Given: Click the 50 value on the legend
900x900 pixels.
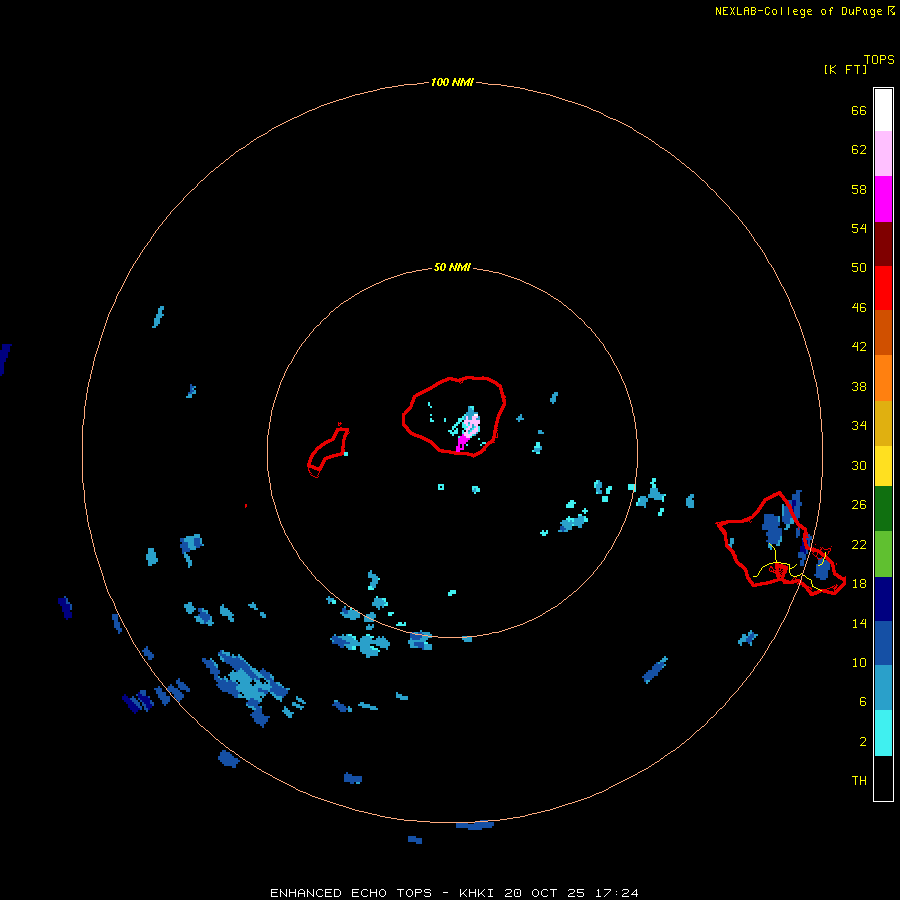Looking at the screenshot, I should click(x=859, y=268).
